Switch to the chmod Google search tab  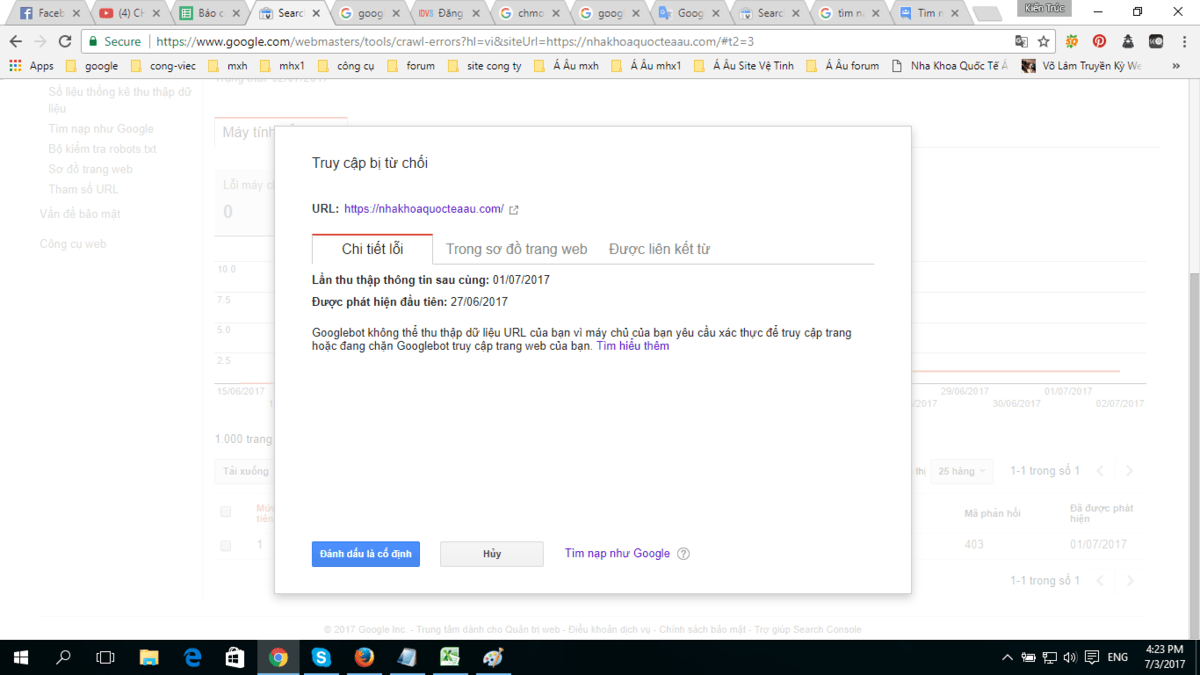click(528, 13)
